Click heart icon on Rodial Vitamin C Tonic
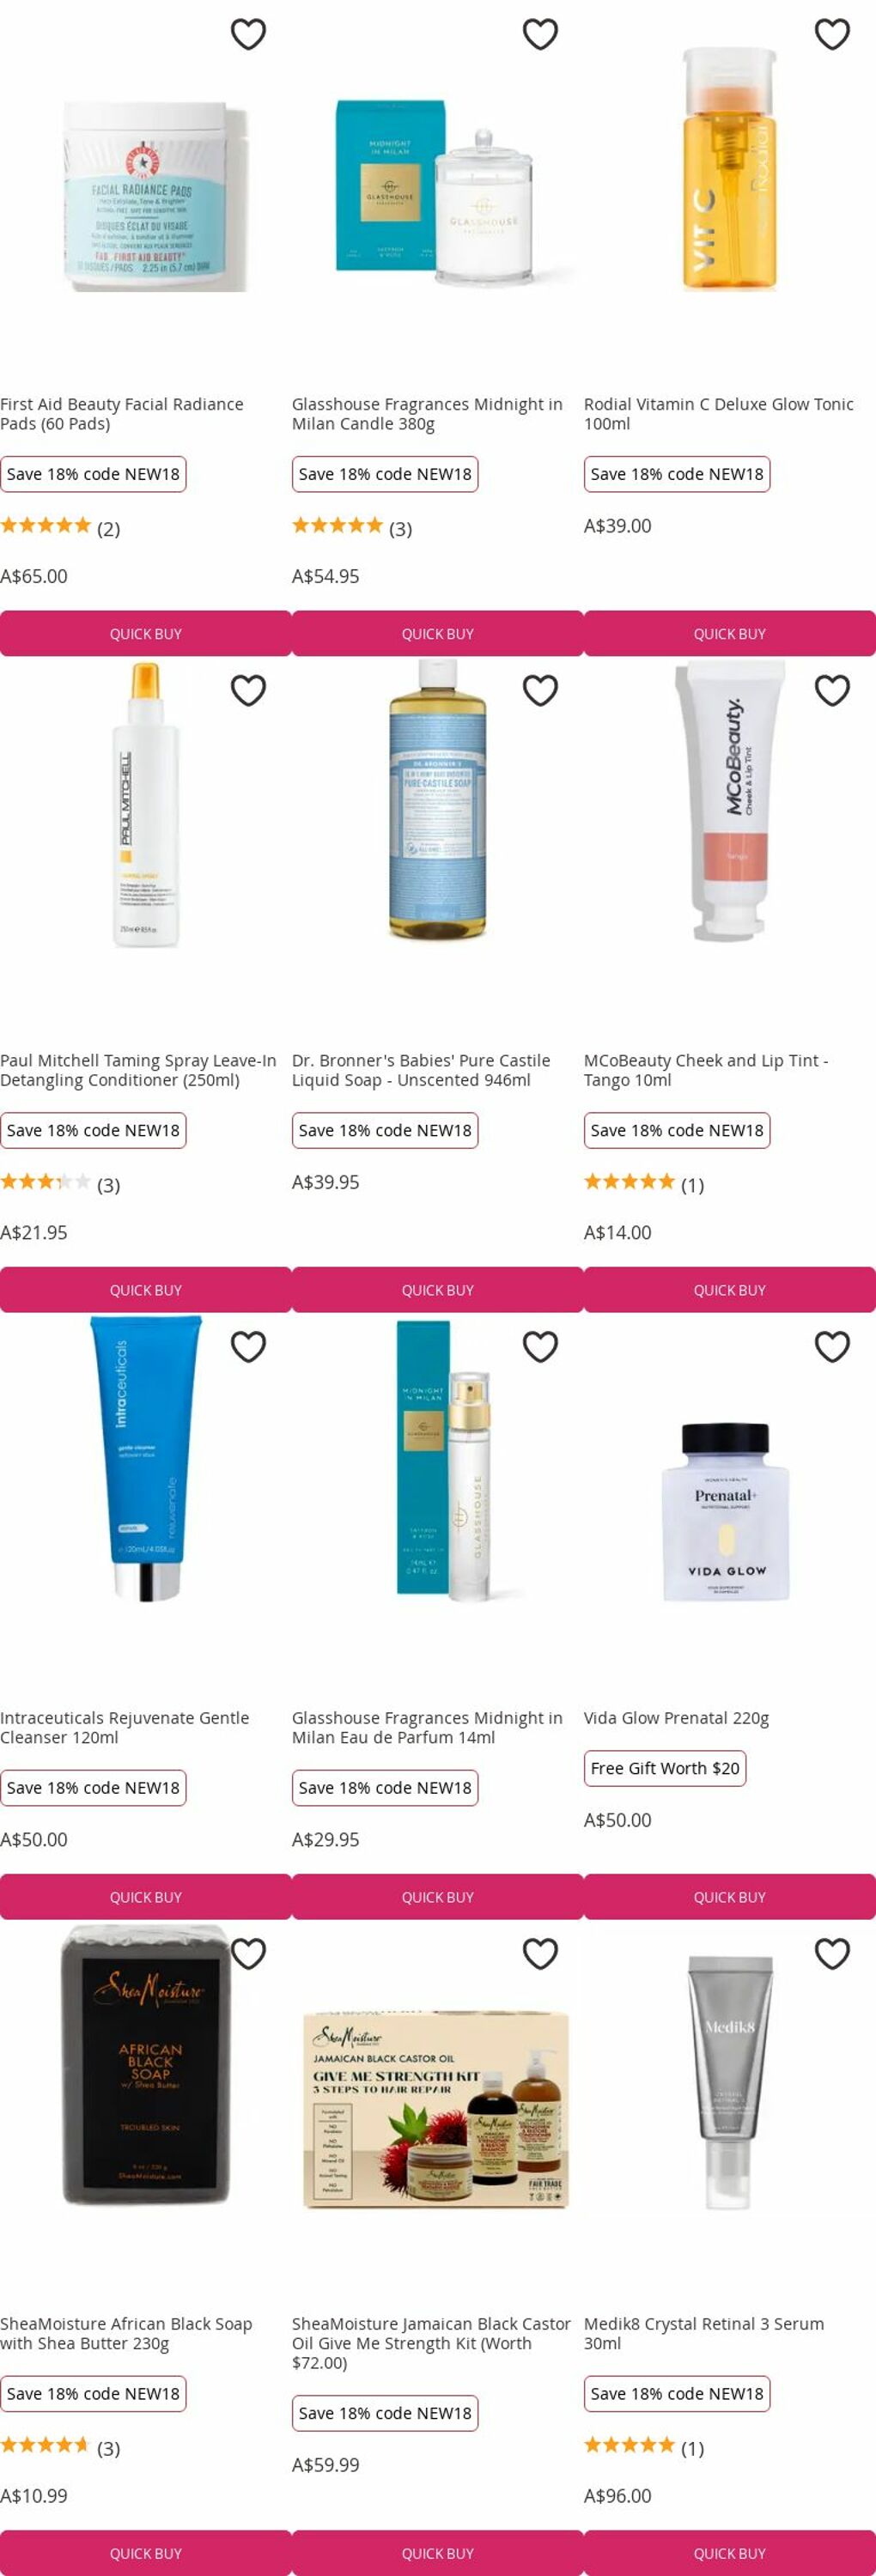The width and height of the screenshot is (876, 2576). (x=832, y=34)
